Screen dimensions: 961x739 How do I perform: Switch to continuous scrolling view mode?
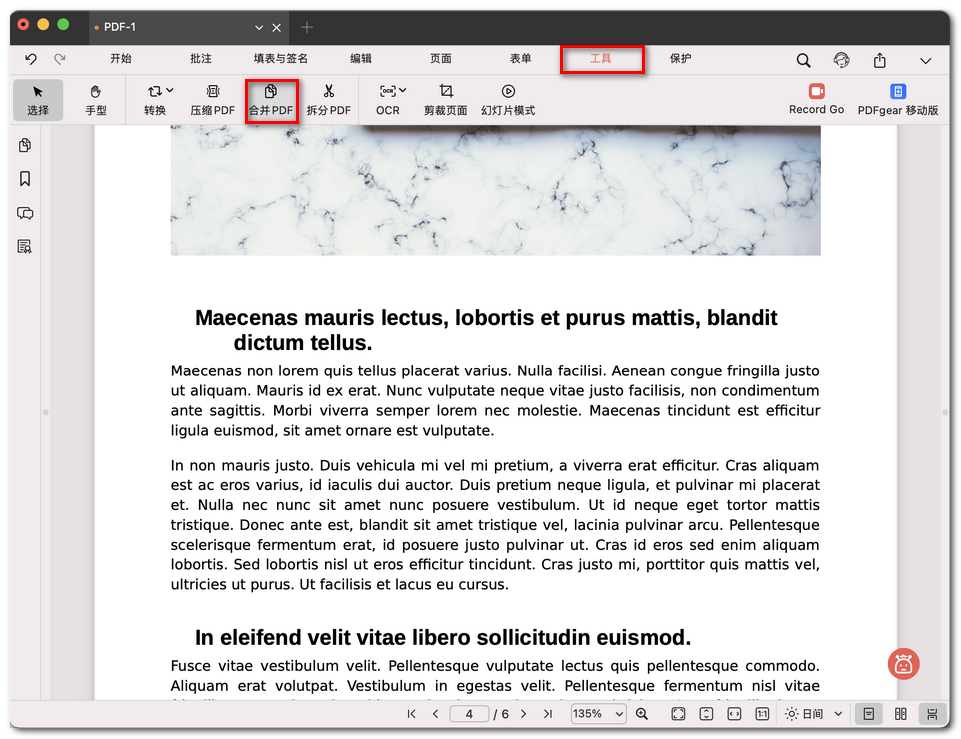pyautogui.click(x=930, y=714)
